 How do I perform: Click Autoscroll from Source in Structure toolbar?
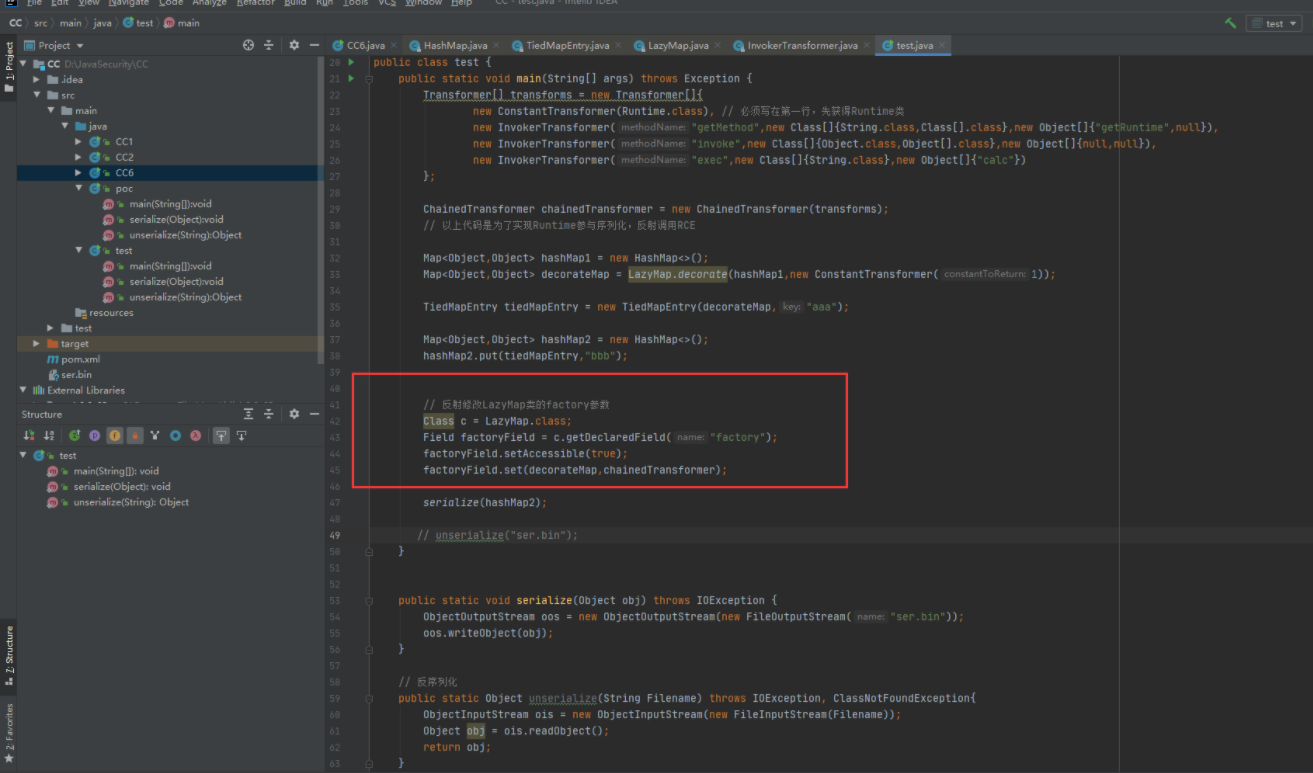tap(241, 435)
